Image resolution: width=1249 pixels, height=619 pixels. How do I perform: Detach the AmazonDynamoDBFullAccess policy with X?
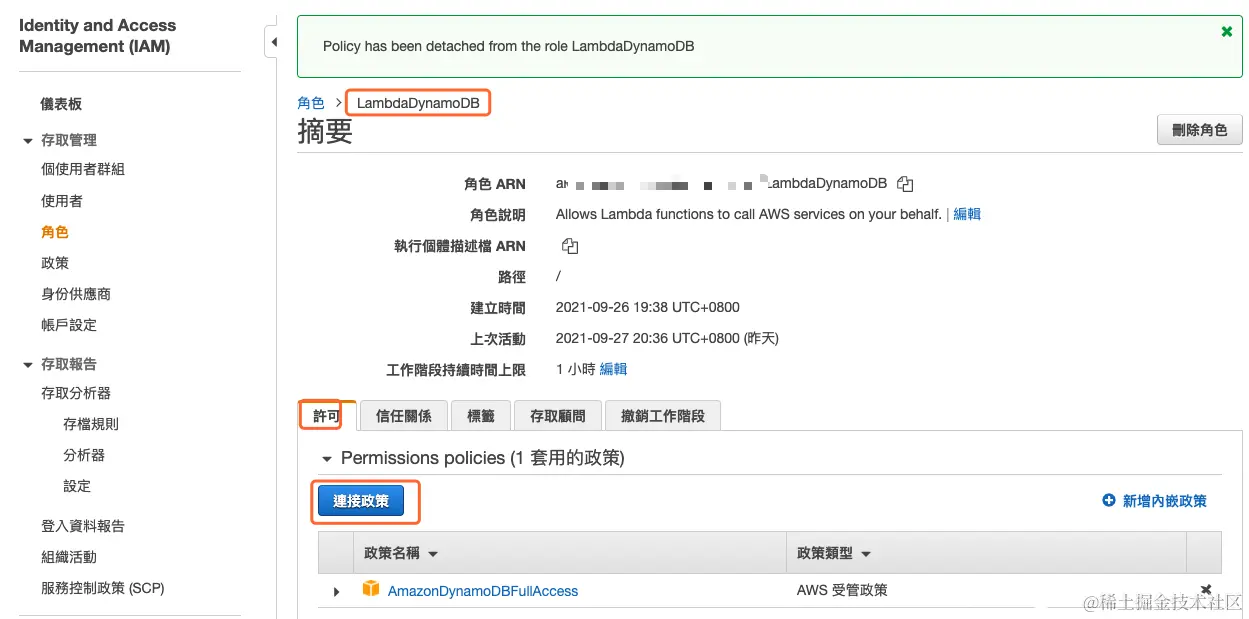[1205, 590]
